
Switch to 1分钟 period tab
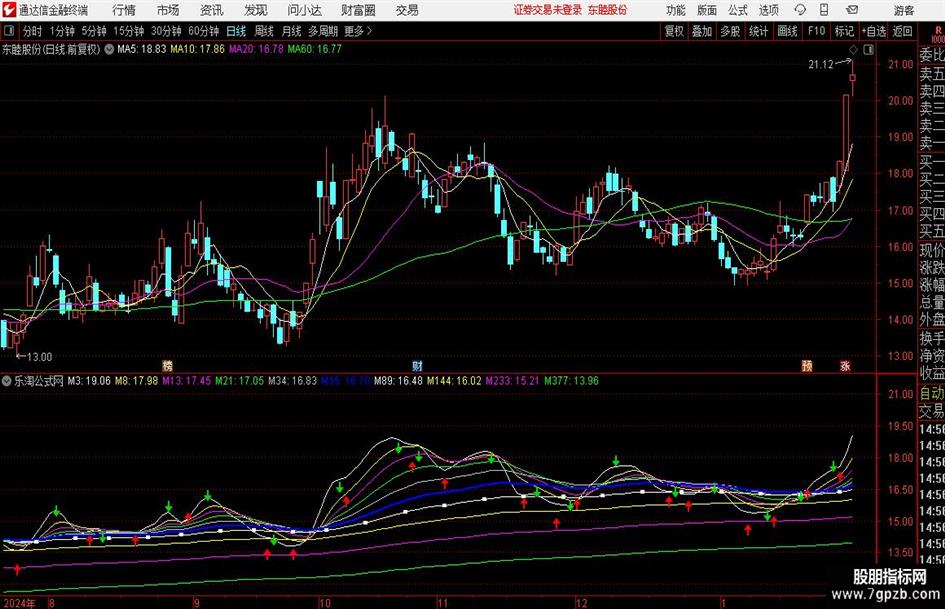pos(62,31)
